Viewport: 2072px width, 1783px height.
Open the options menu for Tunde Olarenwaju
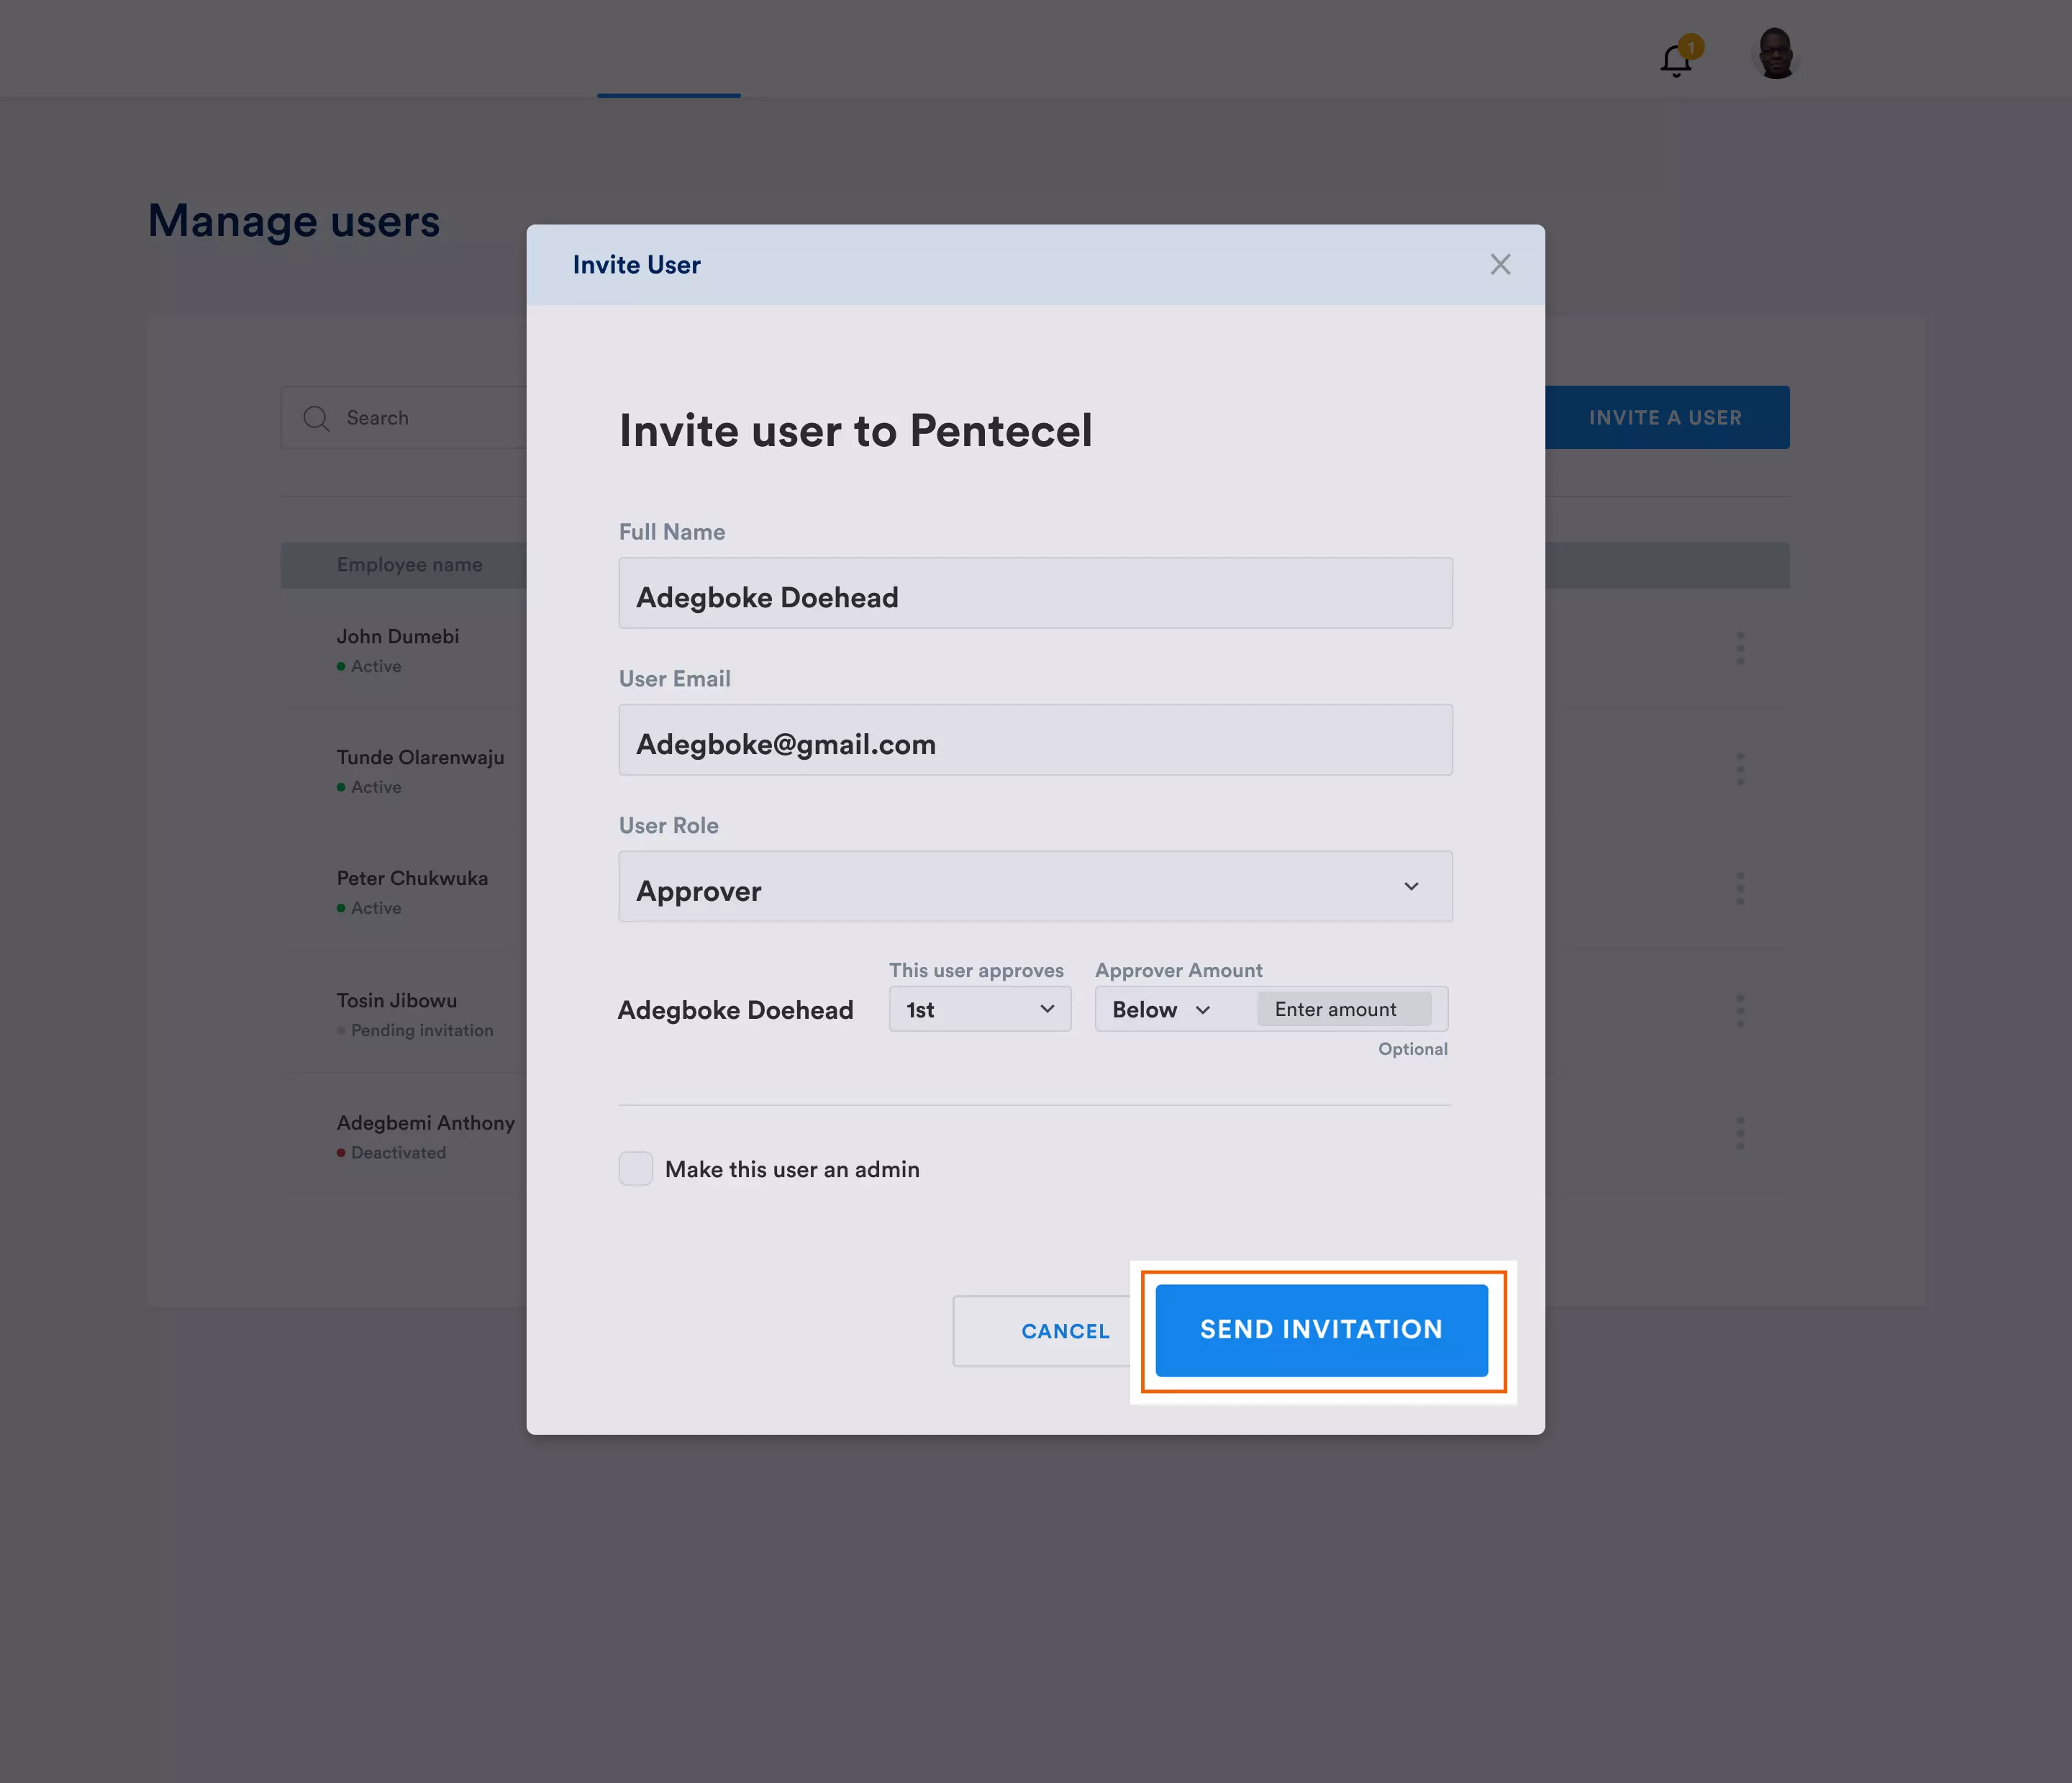(x=1740, y=769)
